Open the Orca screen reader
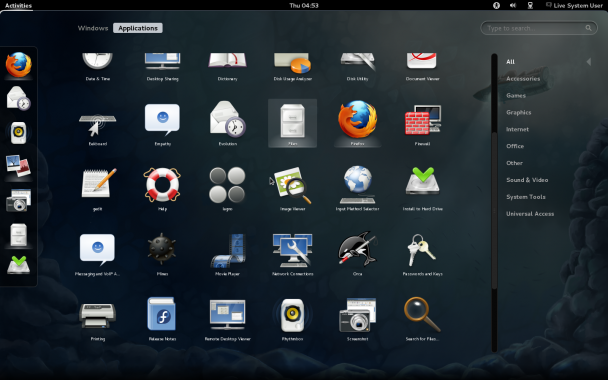 click(357, 254)
